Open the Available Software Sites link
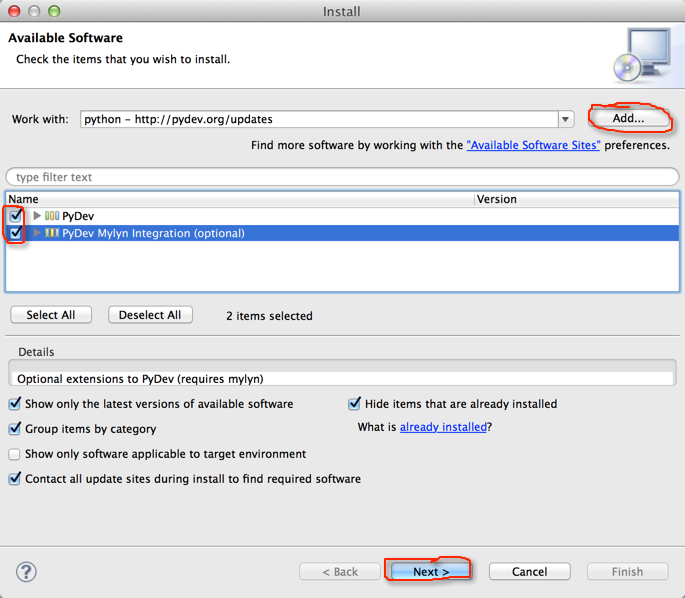The height and width of the screenshot is (598, 685). pyautogui.click(x=533, y=145)
